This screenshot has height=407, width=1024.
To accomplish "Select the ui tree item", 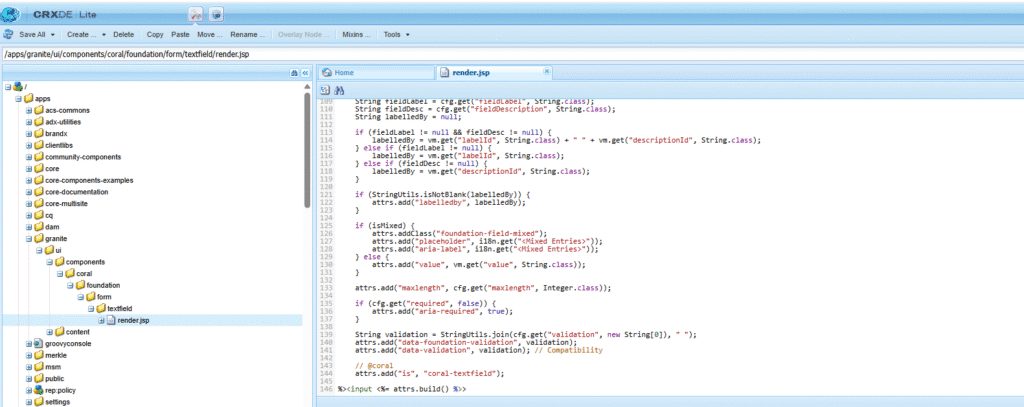I will tap(58, 250).
